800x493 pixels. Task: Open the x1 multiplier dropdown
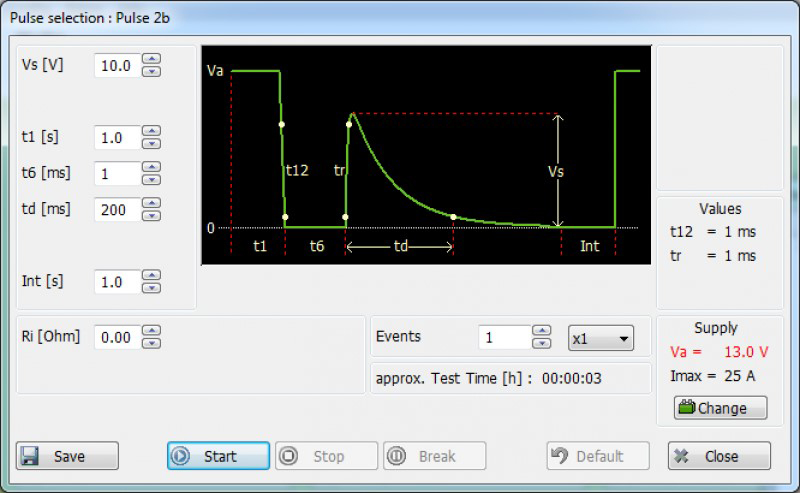tap(601, 338)
